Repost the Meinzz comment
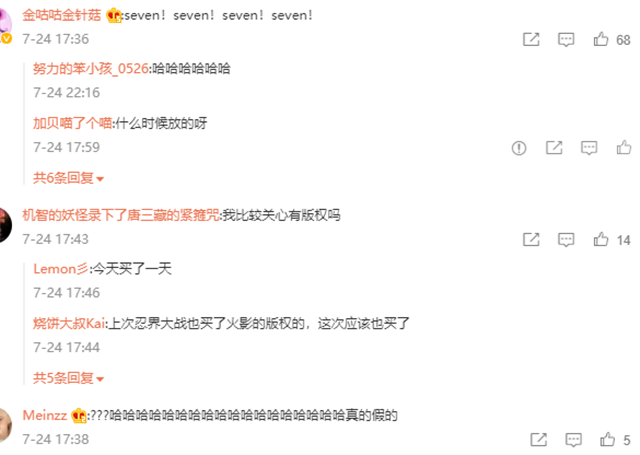Screen dimensions: 640x455 pyautogui.click(x=538, y=439)
